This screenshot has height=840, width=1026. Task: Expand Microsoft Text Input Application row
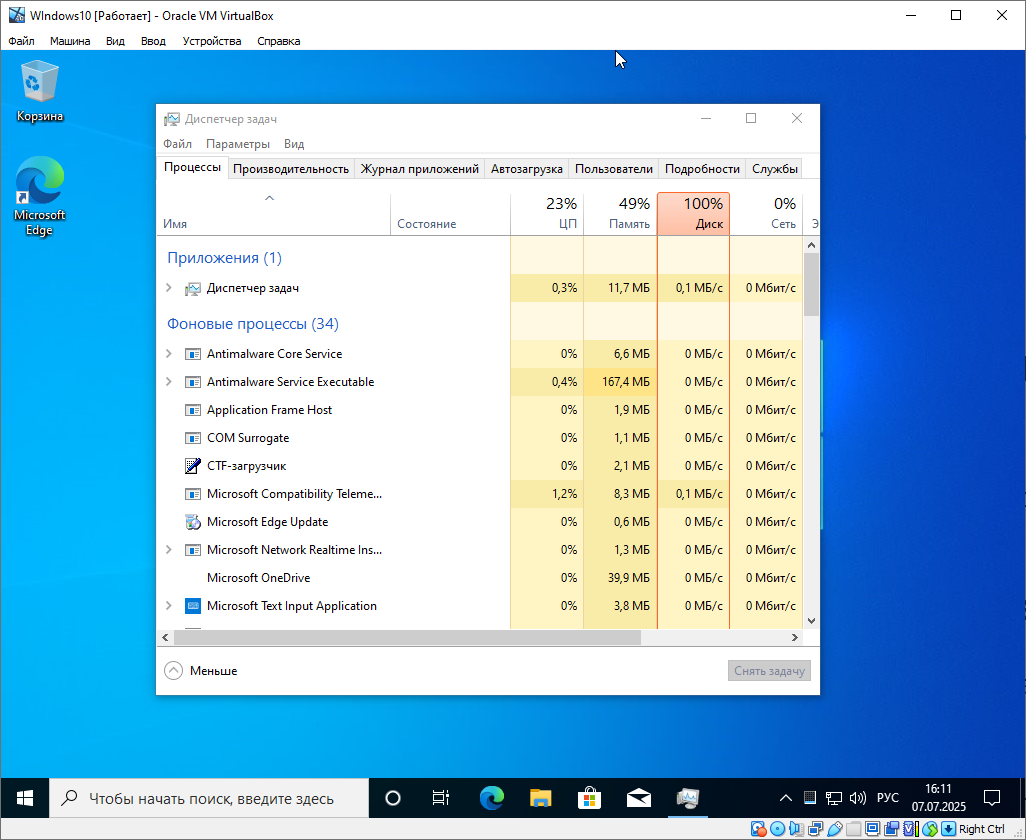coord(169,606)
